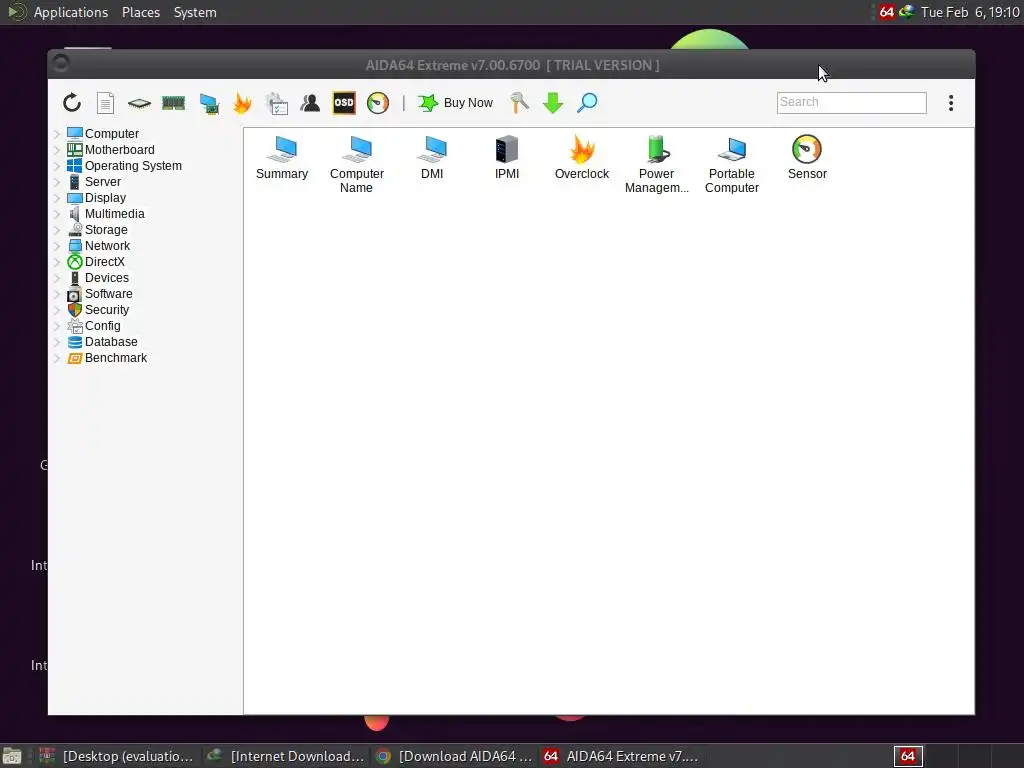Viewport: 1024px width, 768px height.
Task: Open the OSD panel toolbar icon
Action: click(344, 103)
